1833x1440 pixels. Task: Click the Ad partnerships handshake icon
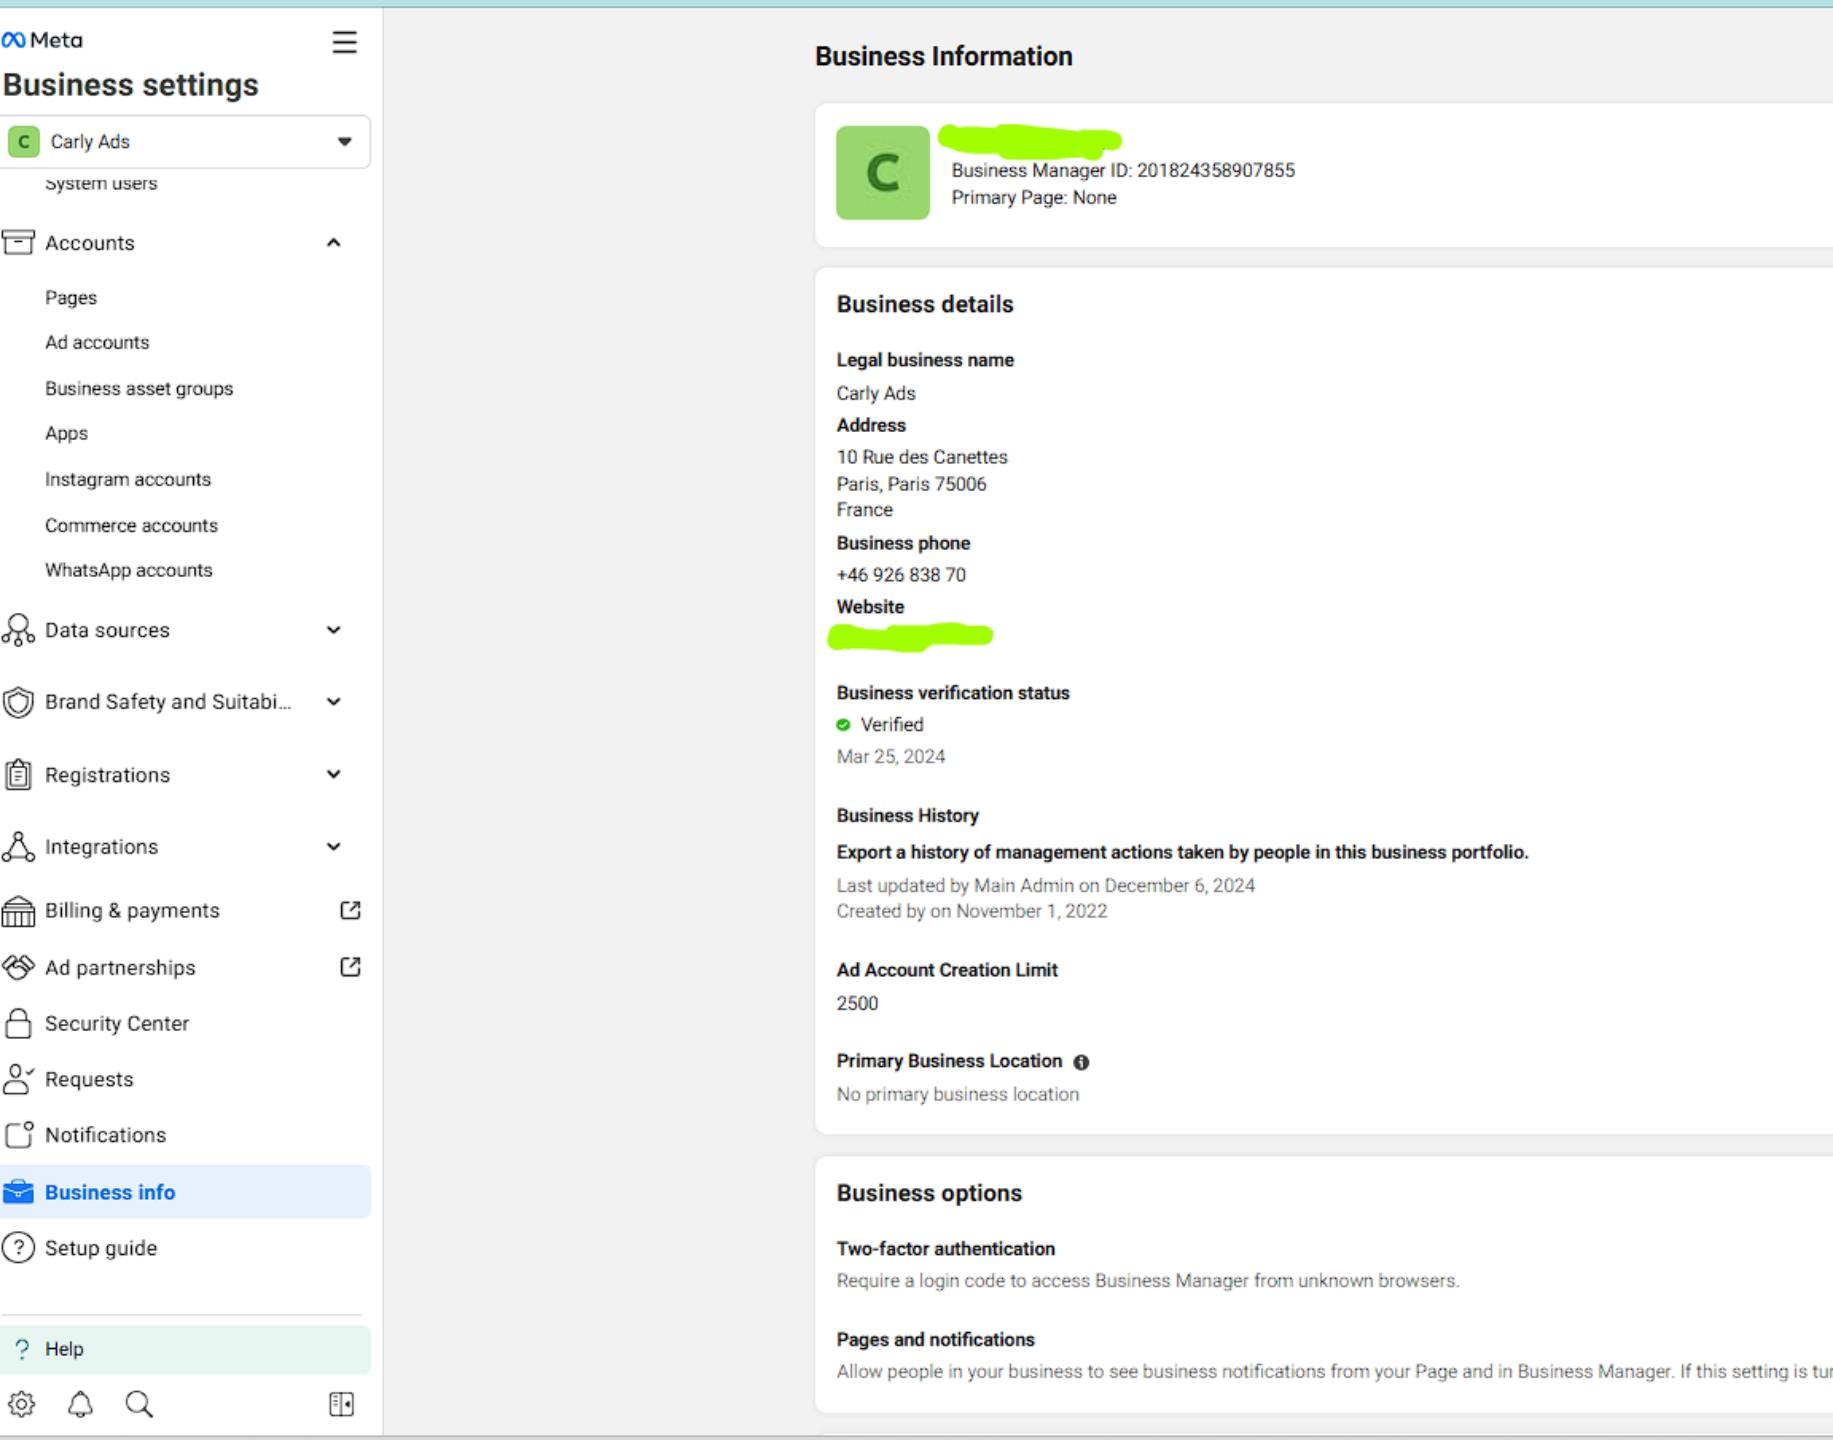[18, 968]
